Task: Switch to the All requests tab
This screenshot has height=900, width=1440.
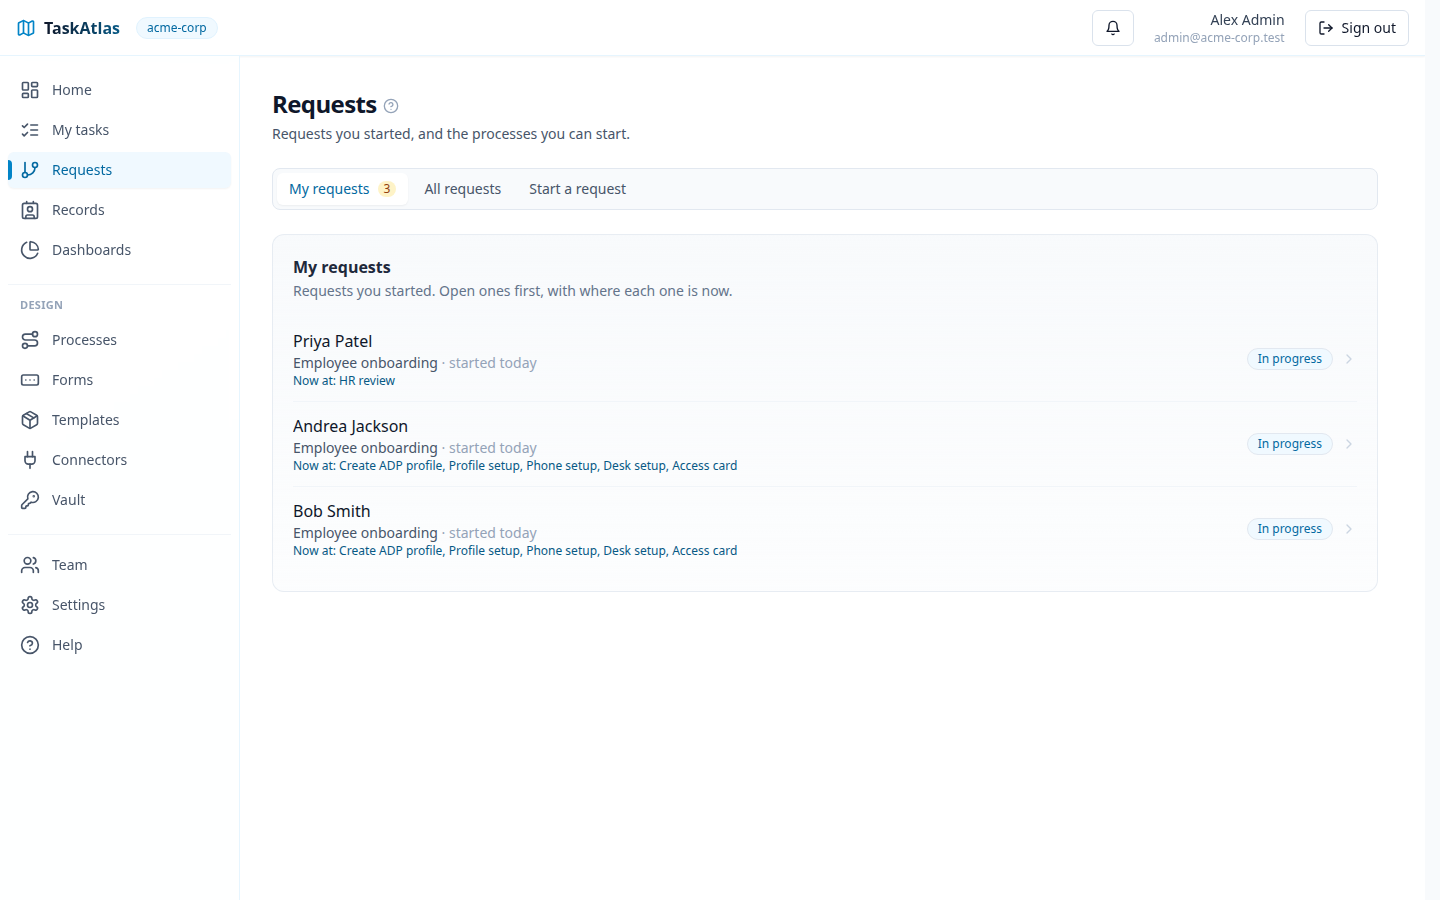Action: pos(462,189)
